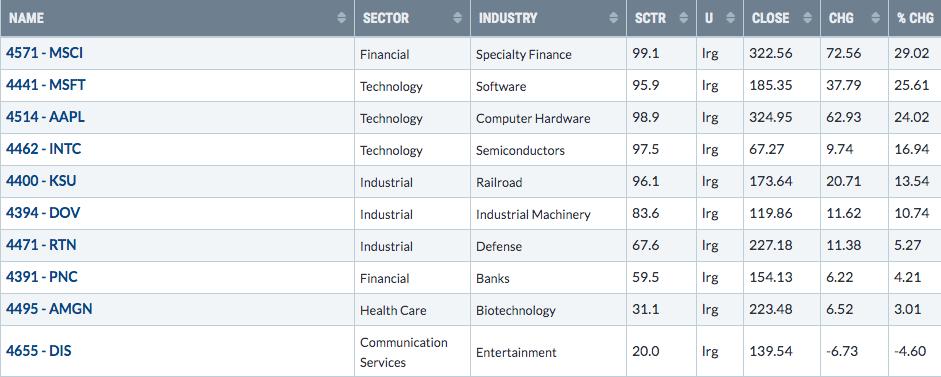Open the 4394 - DOV link

click(43, 213)
